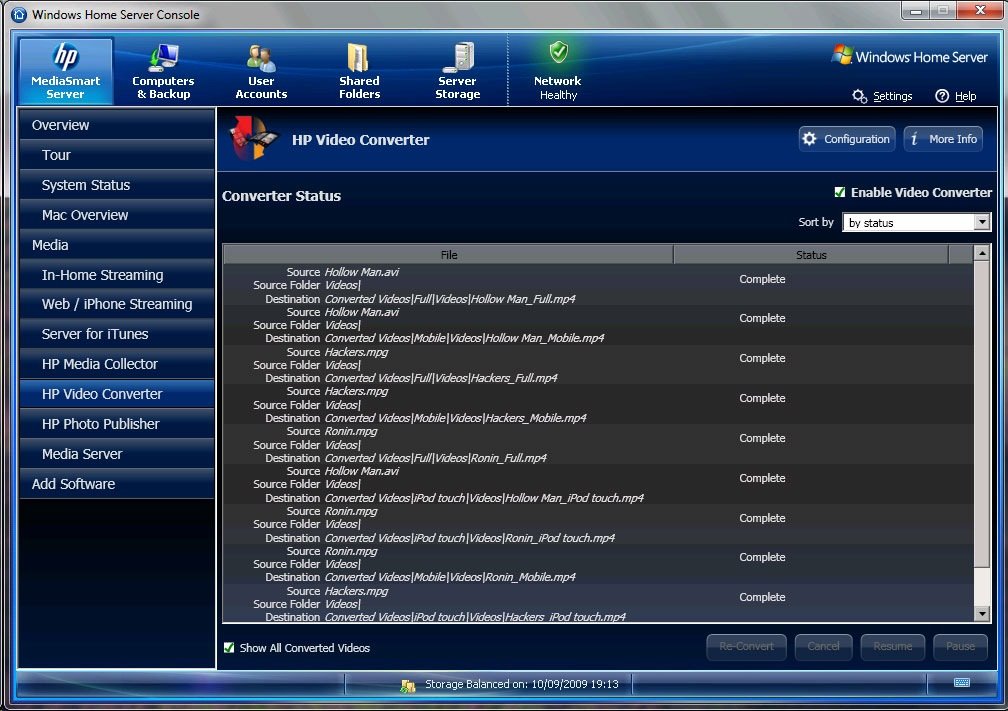This screenshot has width=1008, height=711.
Task: Open the Settings link
Action: coord(892,96)
